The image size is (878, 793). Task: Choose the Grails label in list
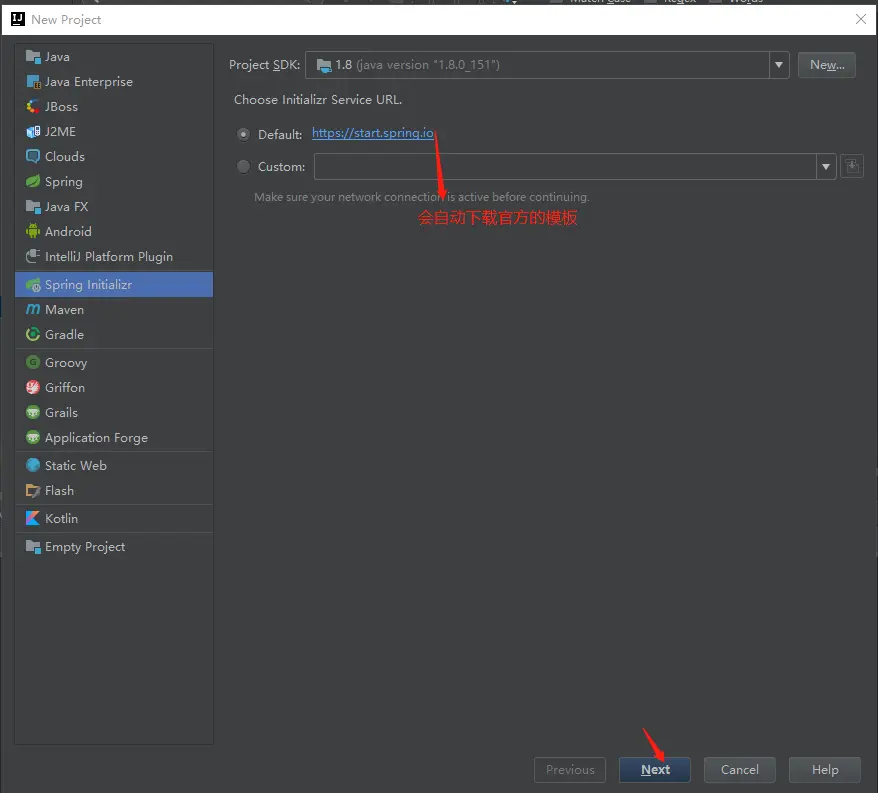tap(61, 412)
